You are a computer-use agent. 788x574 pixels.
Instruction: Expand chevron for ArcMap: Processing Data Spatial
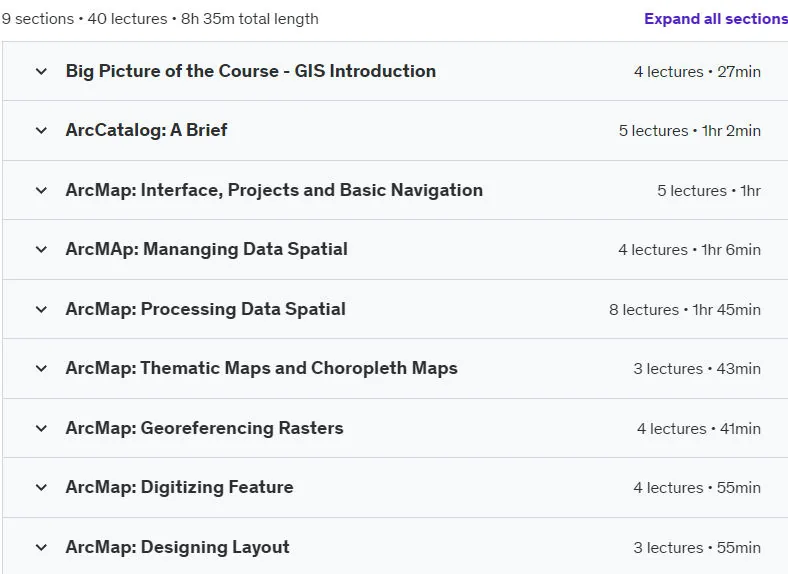41,309
